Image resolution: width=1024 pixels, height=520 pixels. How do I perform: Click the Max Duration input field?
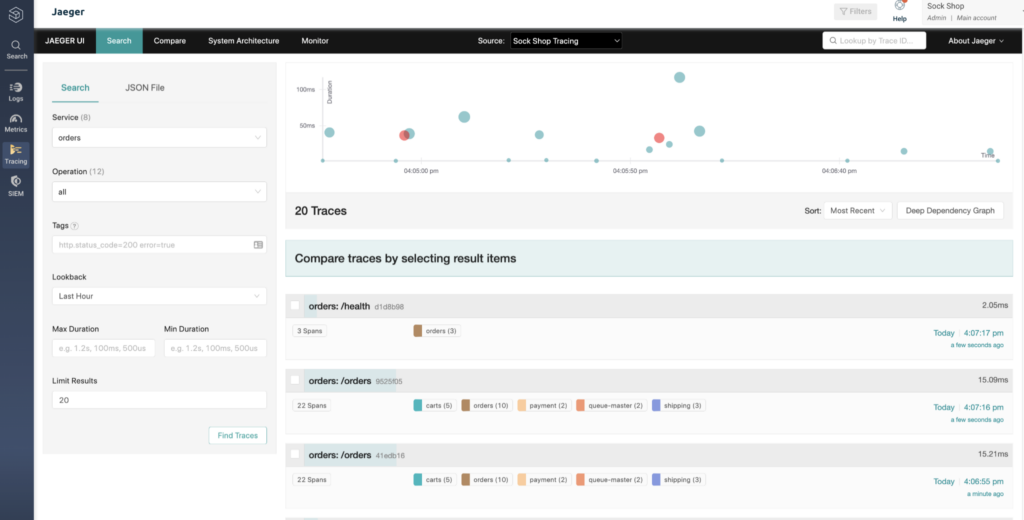point(103,348)
